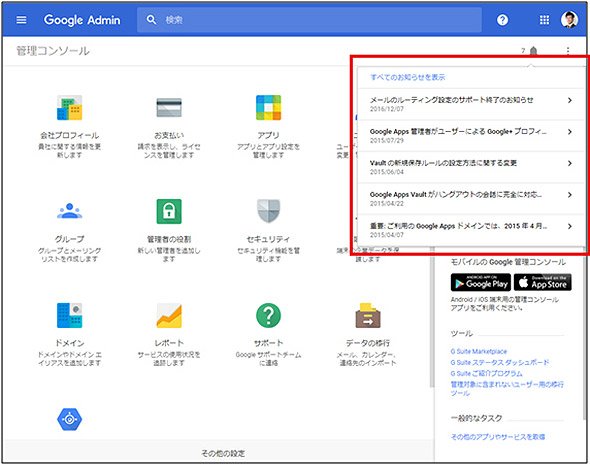The image size is (590, 465).
Task: Open the three-dot more options menu
Action: click(568, 50)
